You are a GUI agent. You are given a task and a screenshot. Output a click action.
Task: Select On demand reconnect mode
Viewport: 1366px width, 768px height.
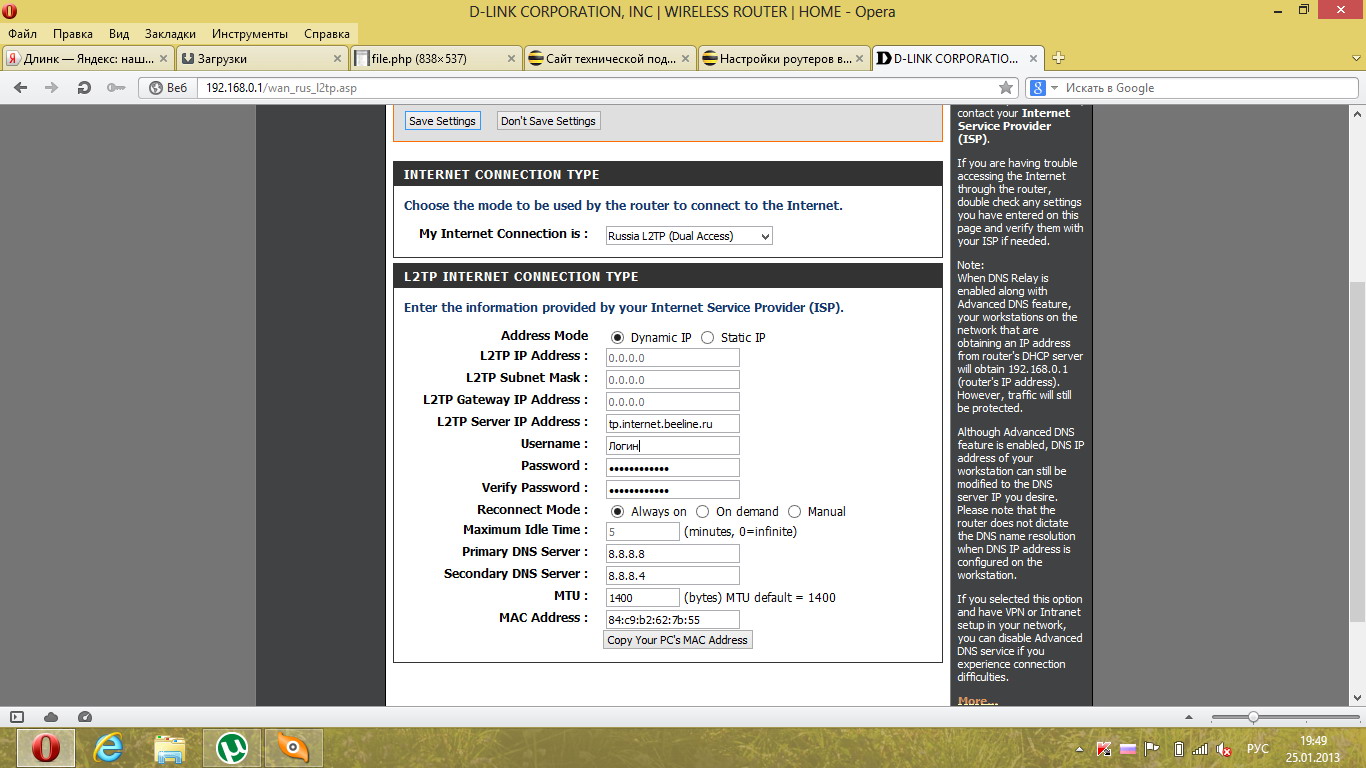coord(703,512)
